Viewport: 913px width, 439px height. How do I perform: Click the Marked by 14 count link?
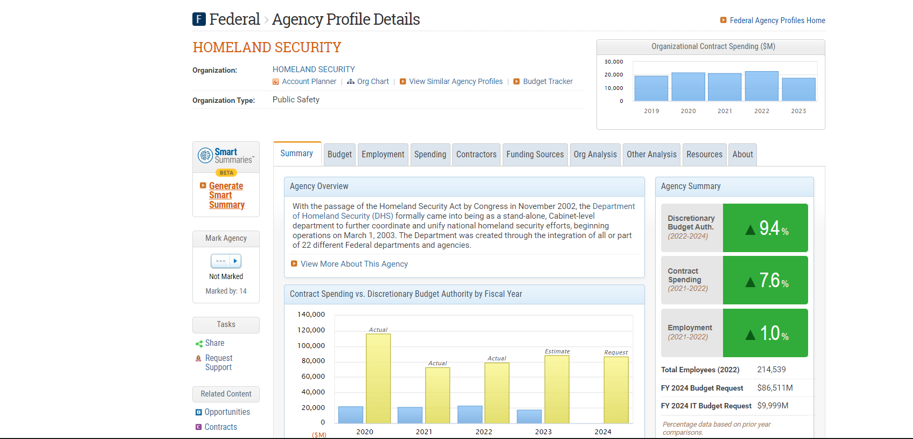(x=243, y=291)
